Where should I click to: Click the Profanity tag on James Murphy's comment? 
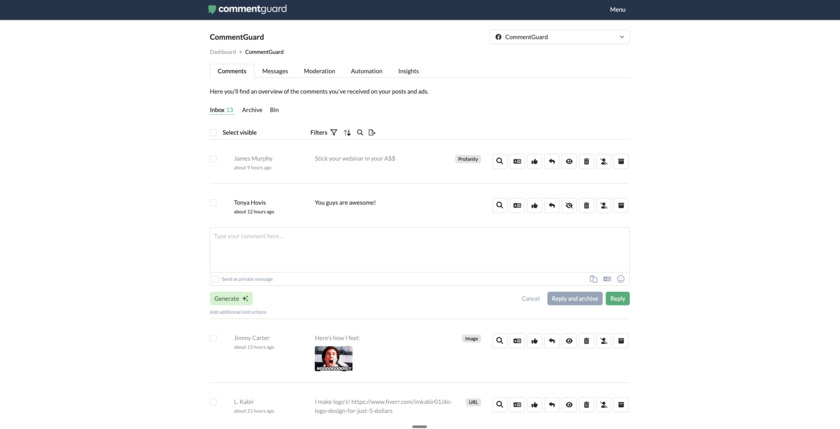(x=468, y=159)
